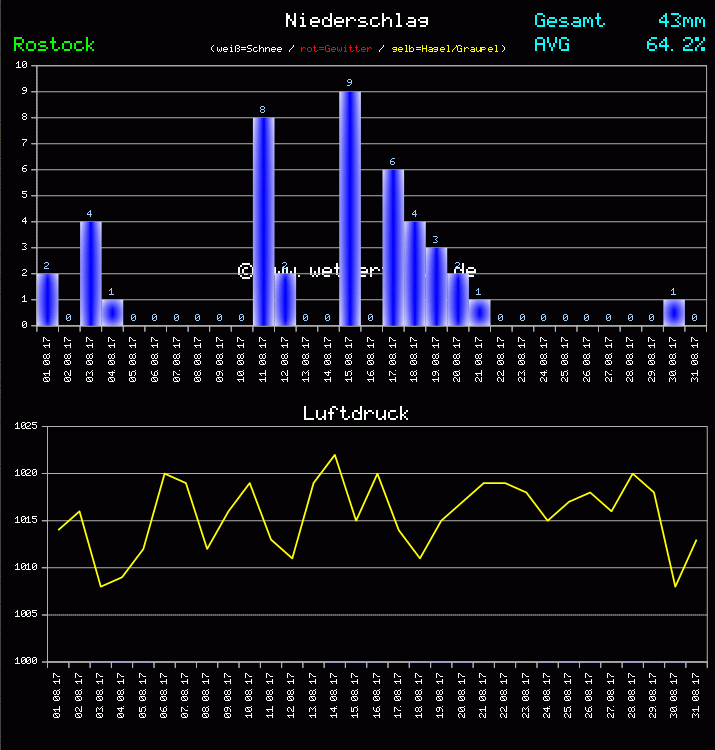Viewport: 715px width, 750px height.
Task: Click the 43mm total value
Action: [x=681, y=21]
